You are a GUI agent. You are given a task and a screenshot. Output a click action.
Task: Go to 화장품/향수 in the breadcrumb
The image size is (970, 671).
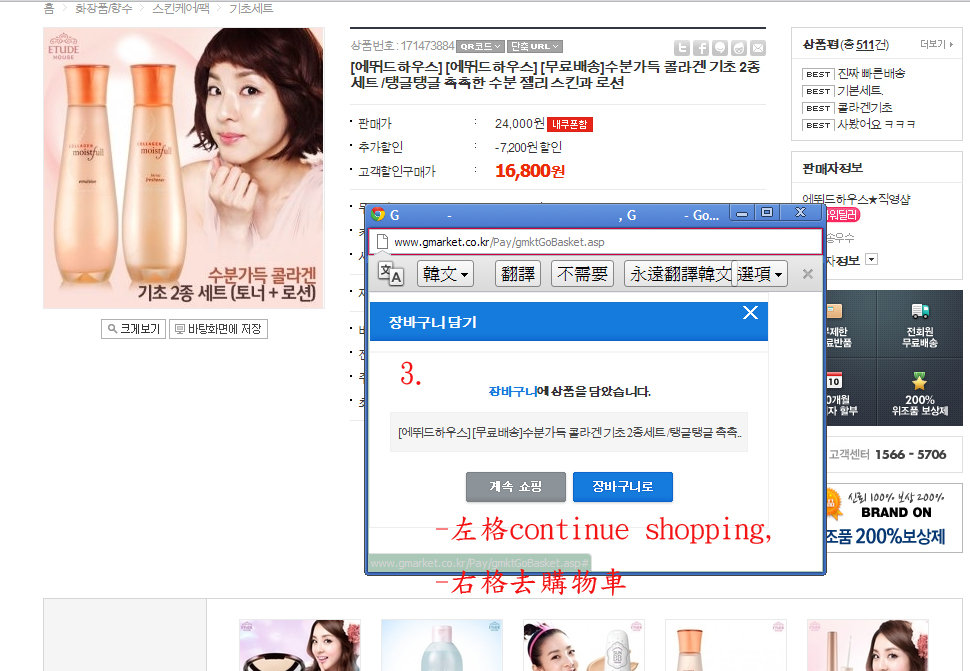click(103, 8)
